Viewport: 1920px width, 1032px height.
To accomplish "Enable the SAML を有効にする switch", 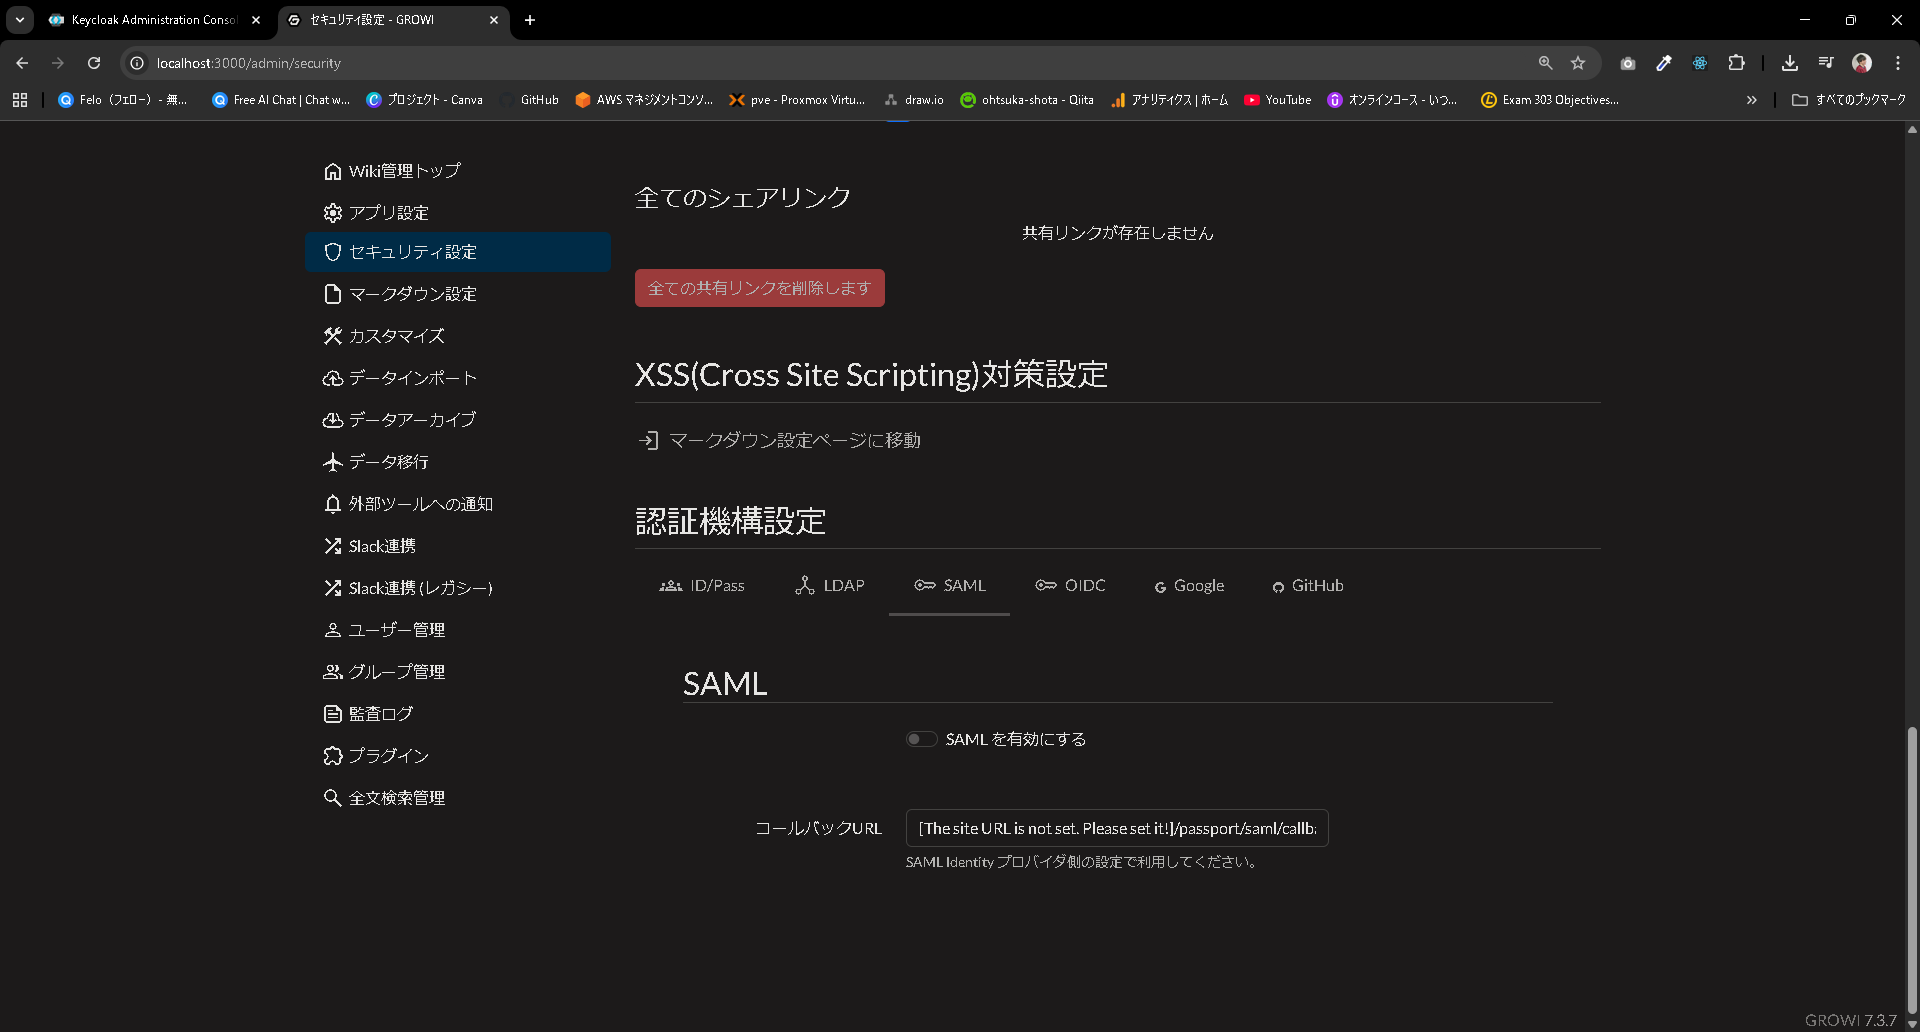I will tap(921, 740).
